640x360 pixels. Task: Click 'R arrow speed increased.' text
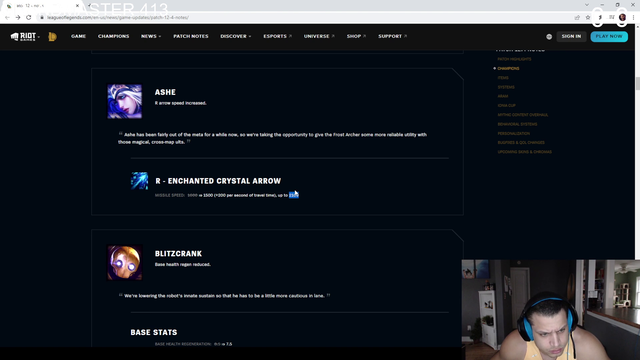(180, 103)
